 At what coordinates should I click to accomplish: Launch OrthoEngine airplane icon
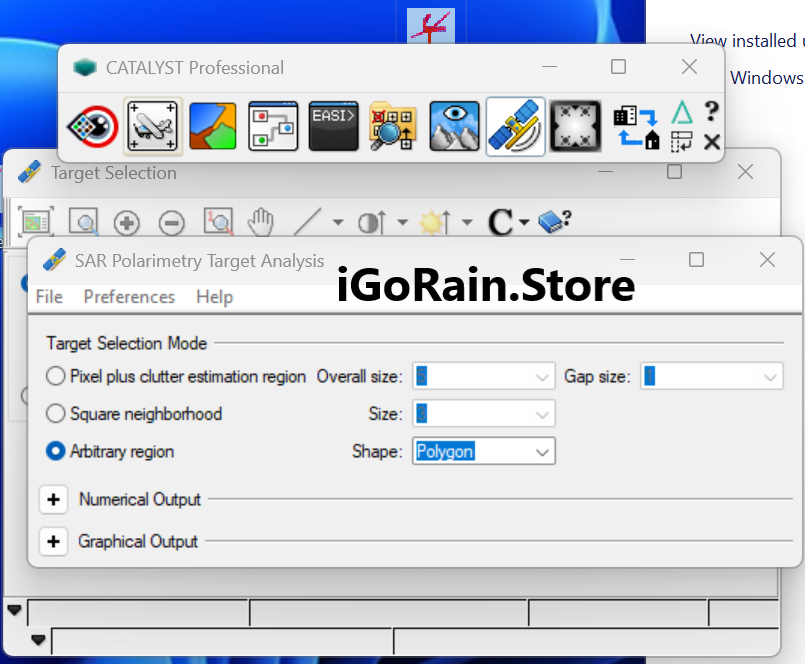152,126
